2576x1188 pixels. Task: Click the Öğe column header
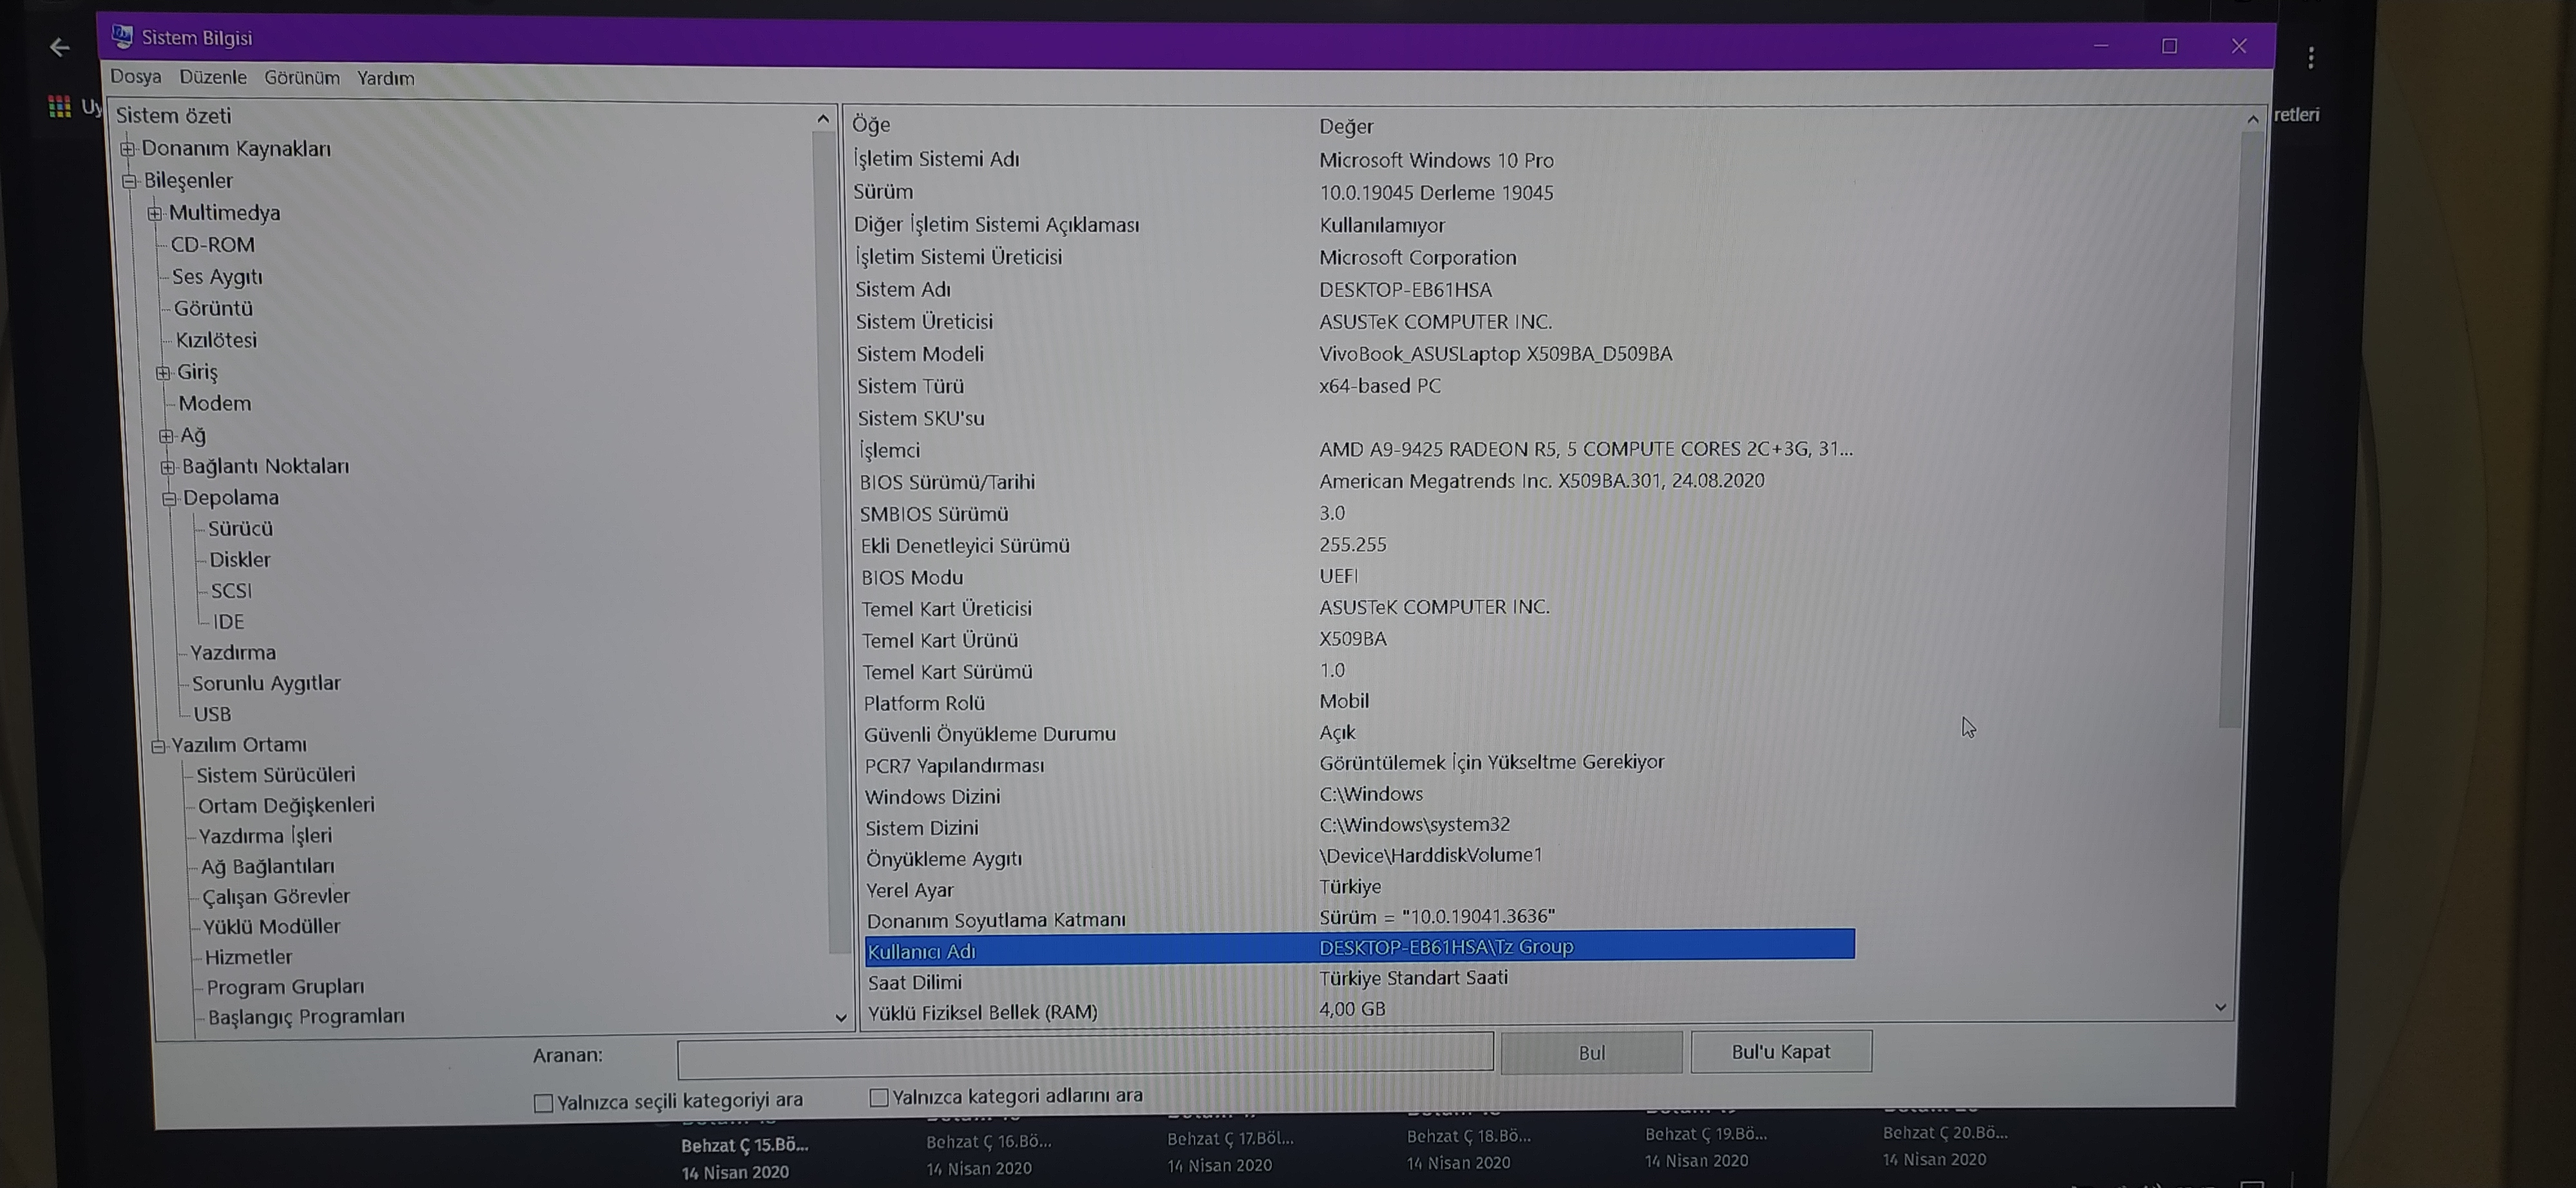coord(871,125)
